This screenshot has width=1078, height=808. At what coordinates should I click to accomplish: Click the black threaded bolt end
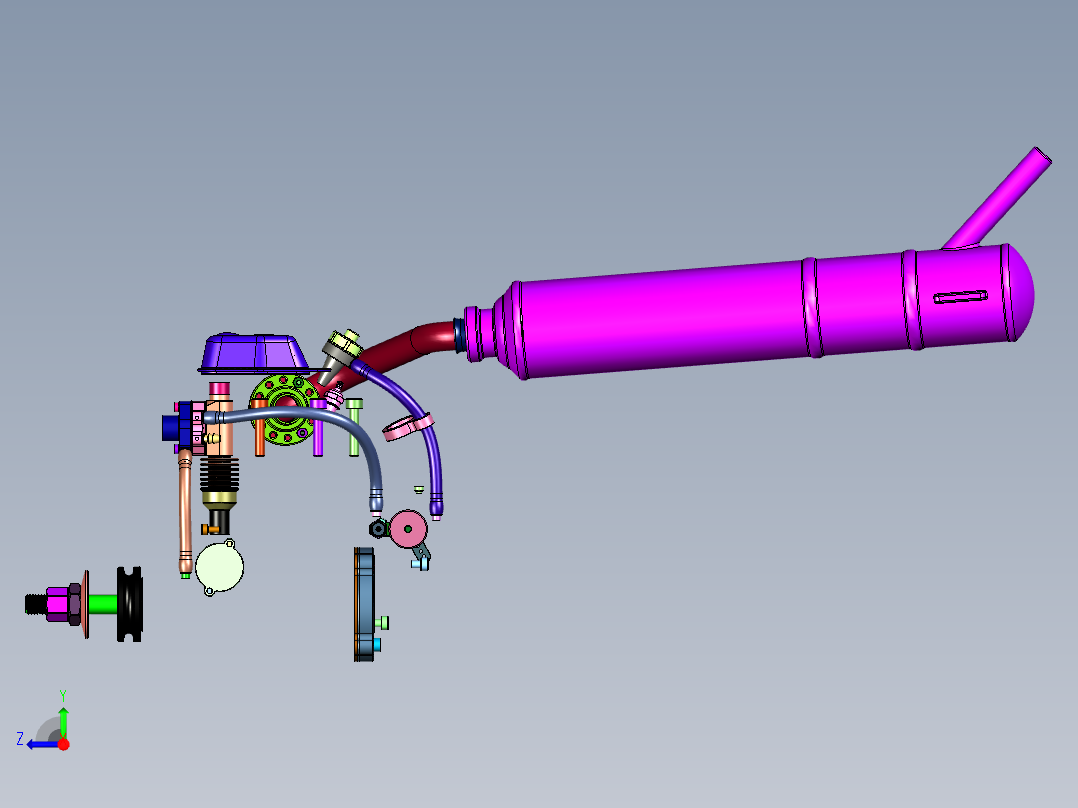[x=35, y=604]
